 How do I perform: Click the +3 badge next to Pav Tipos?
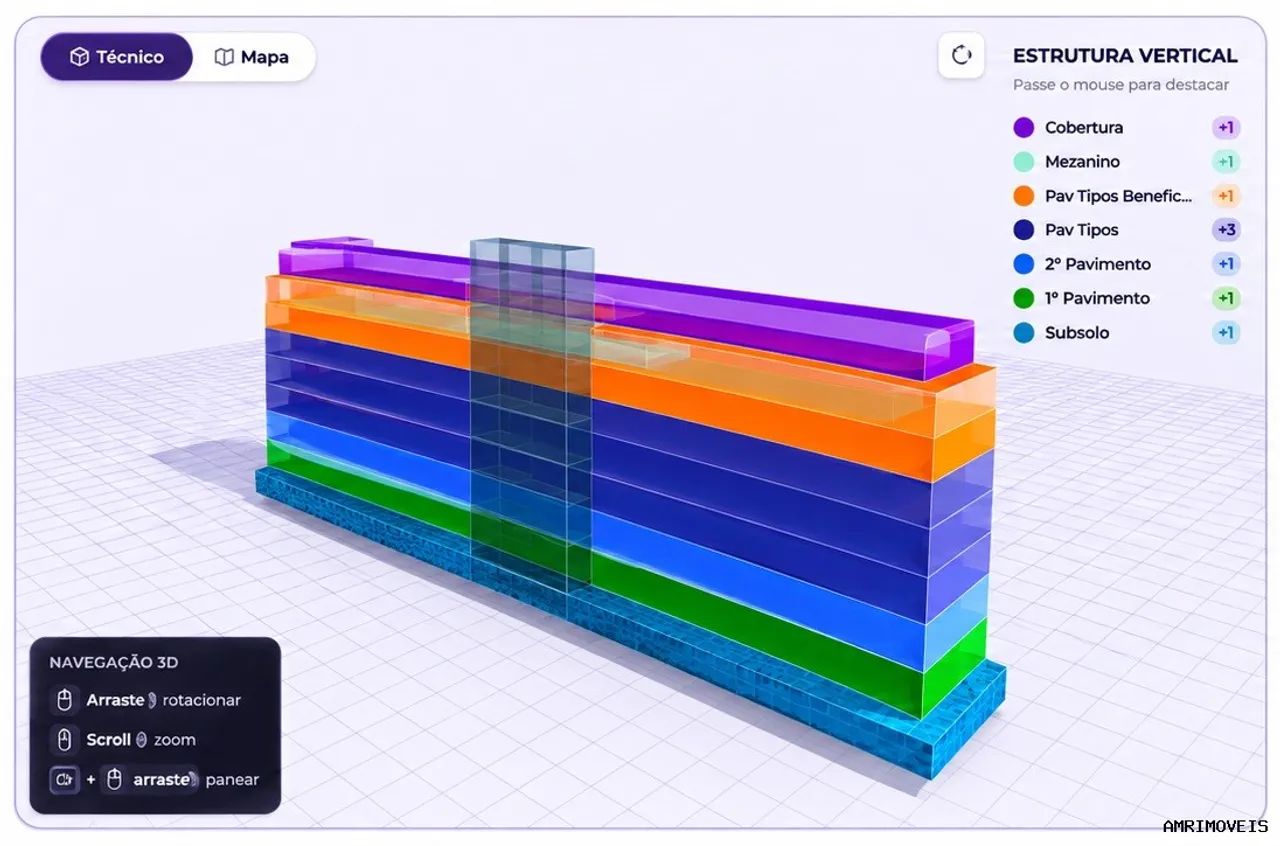1226,230
